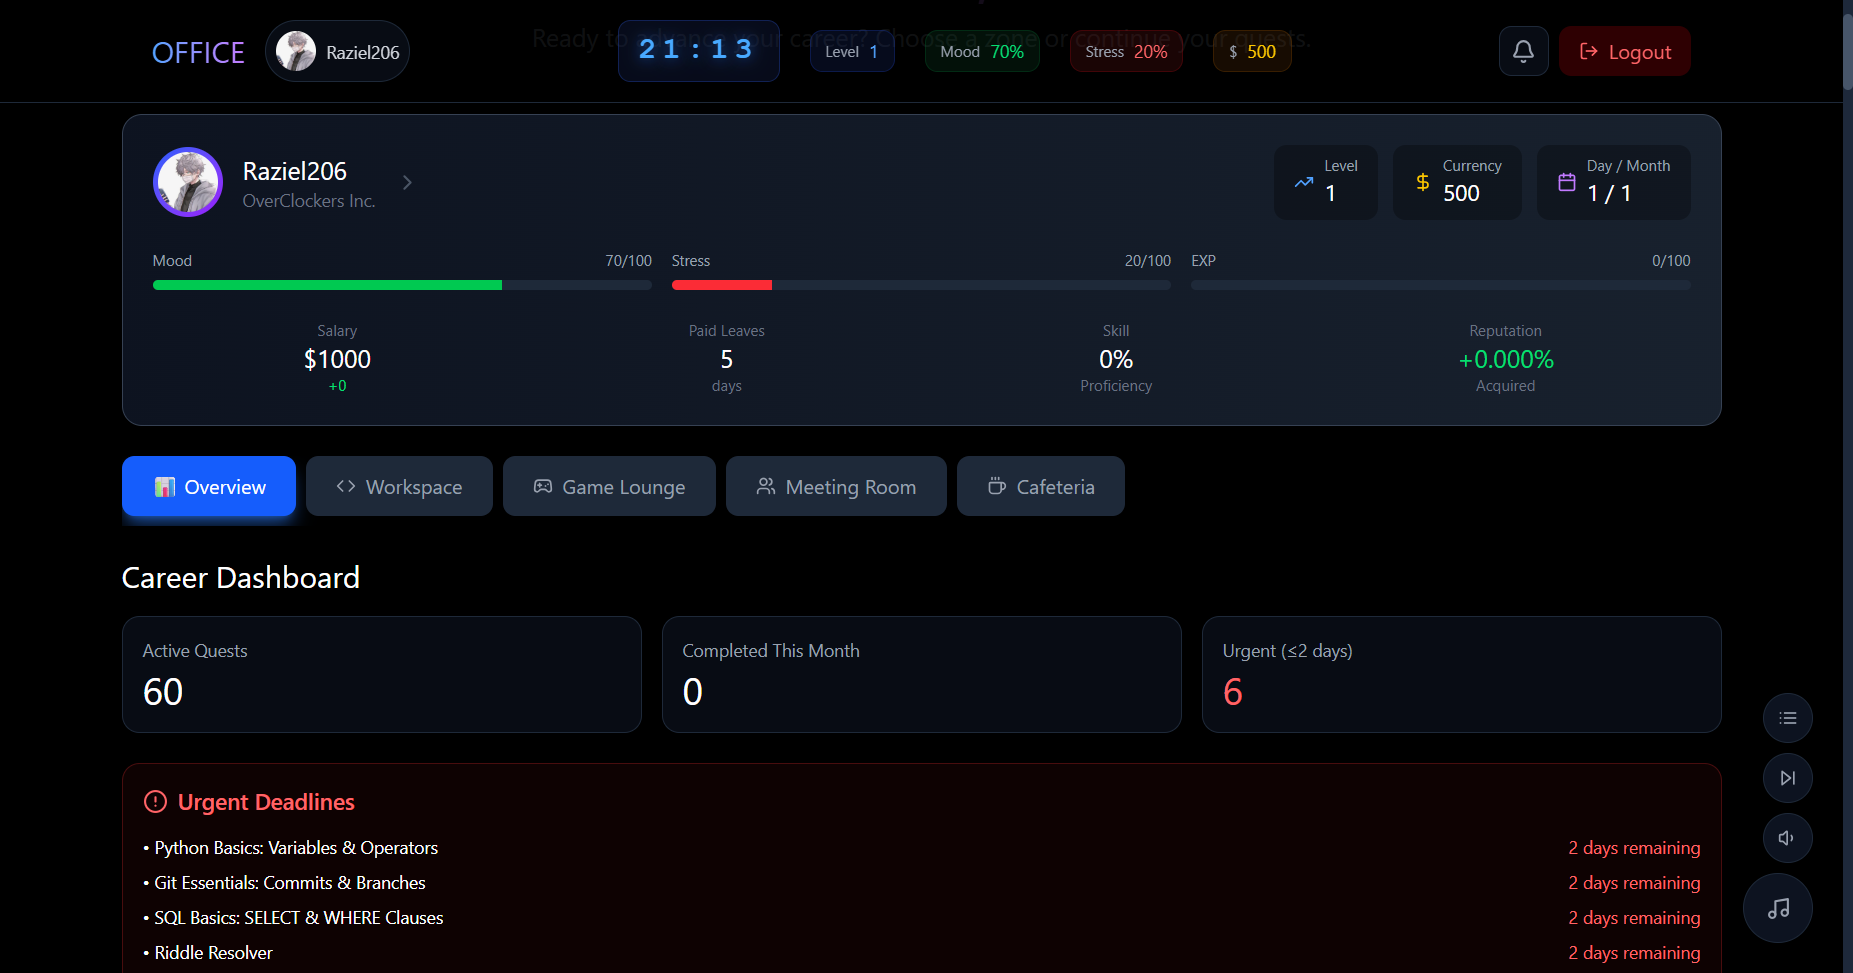Click '2 days remaining' for Python Basics

pyautogui.click(x=1634, y=848)
